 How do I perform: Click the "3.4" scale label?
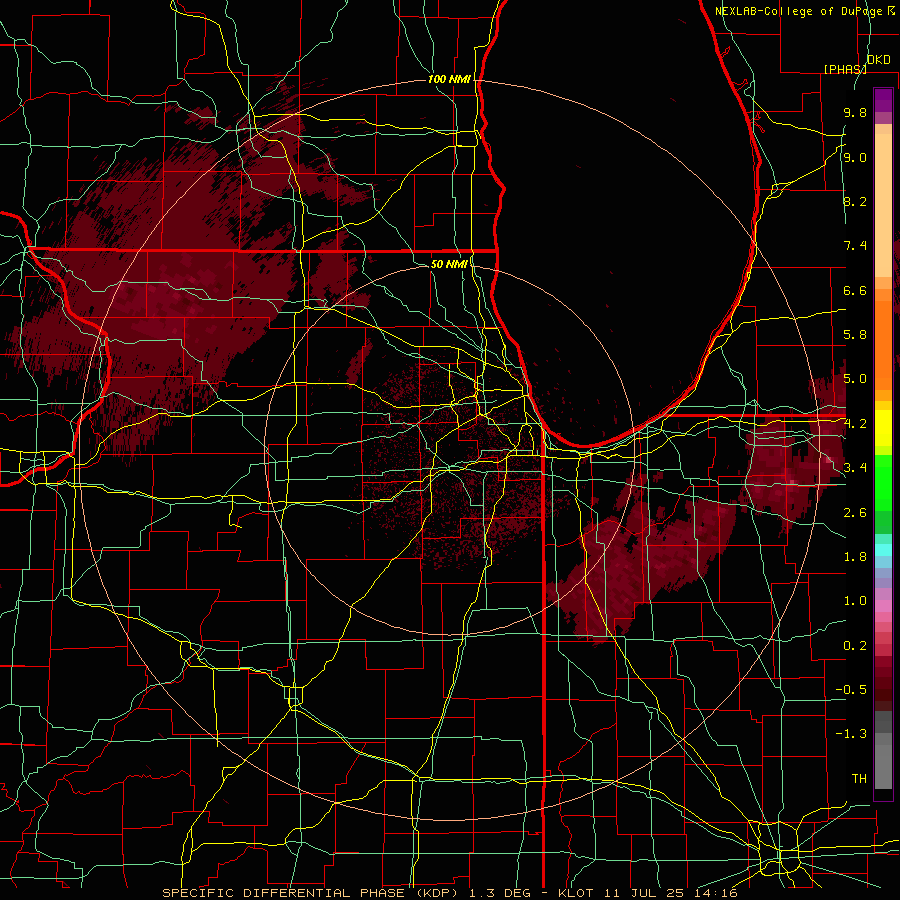[855, 468]
